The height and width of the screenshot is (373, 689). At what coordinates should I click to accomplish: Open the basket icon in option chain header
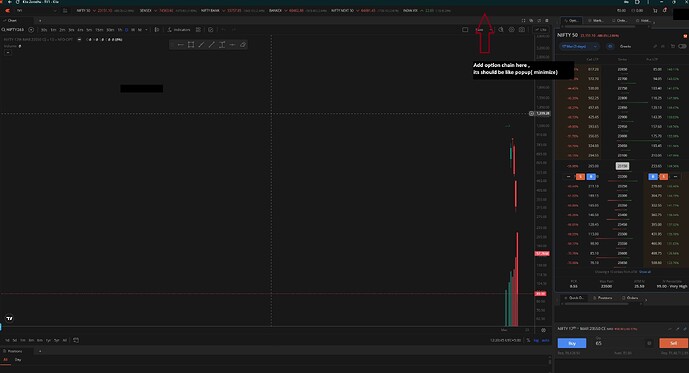672,46
